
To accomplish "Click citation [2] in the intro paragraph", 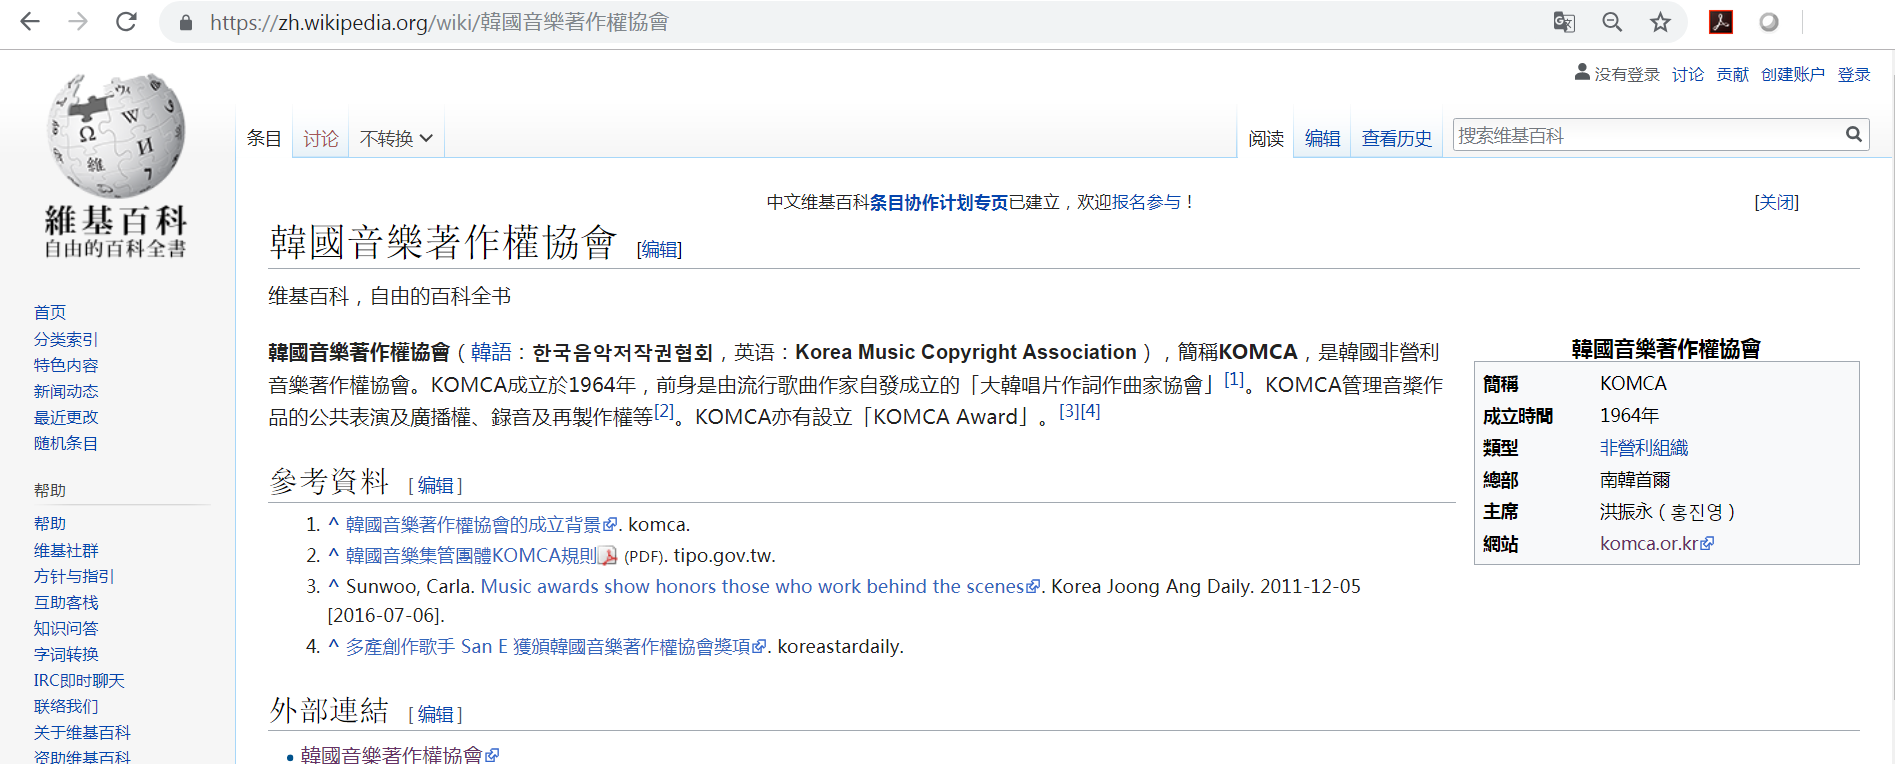I will [664, 411].
